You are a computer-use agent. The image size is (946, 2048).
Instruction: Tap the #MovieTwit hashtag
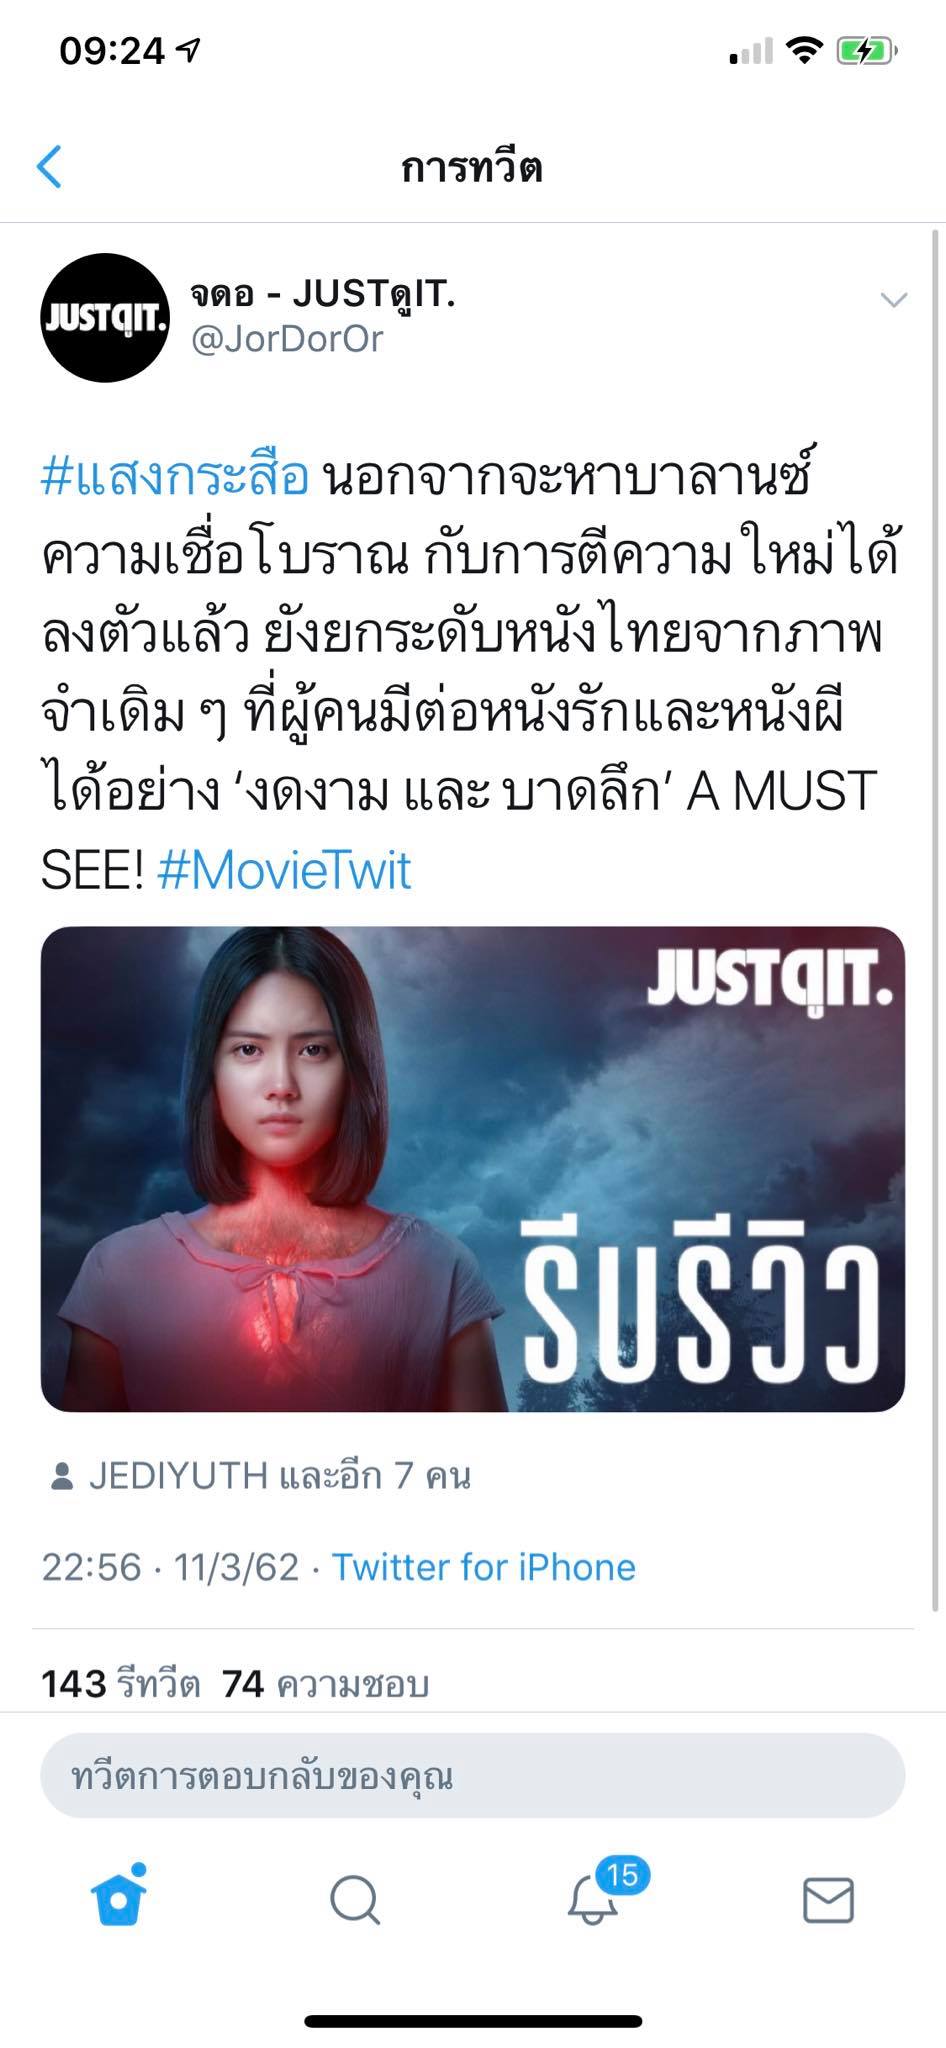pyautogui.click(x=284, y=869)
